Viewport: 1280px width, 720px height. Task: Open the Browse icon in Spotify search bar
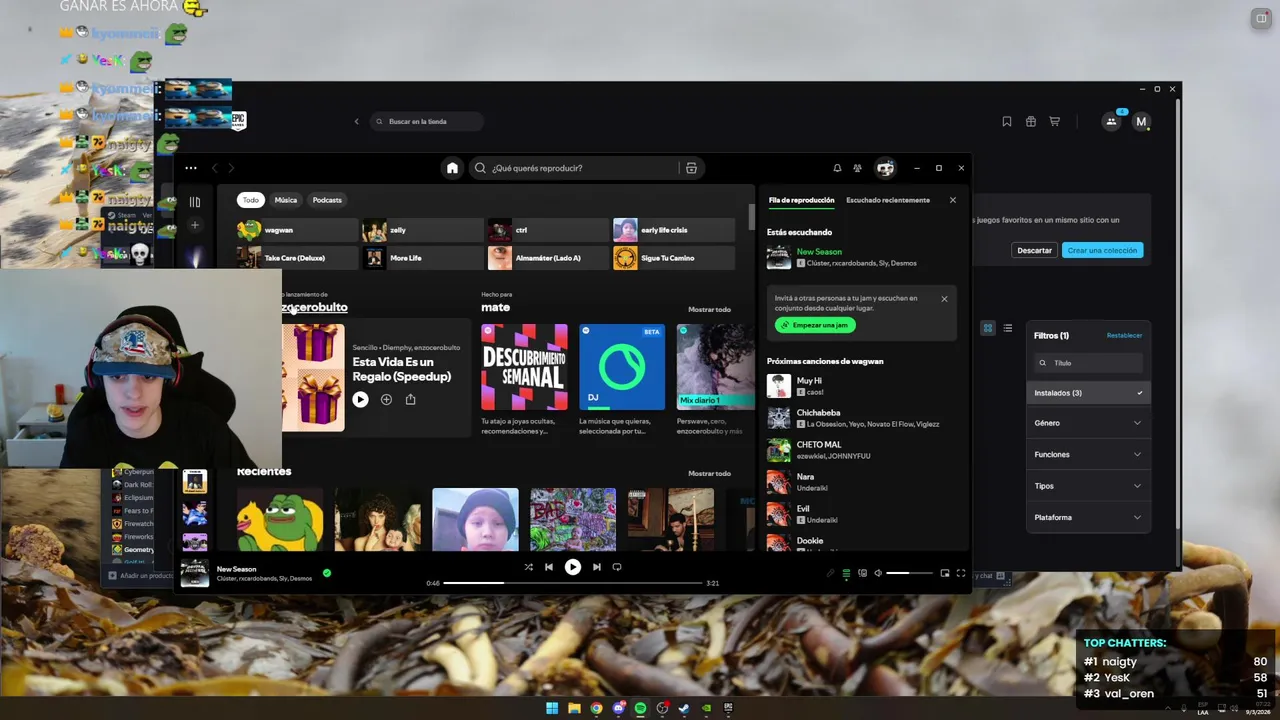(691, 168)
